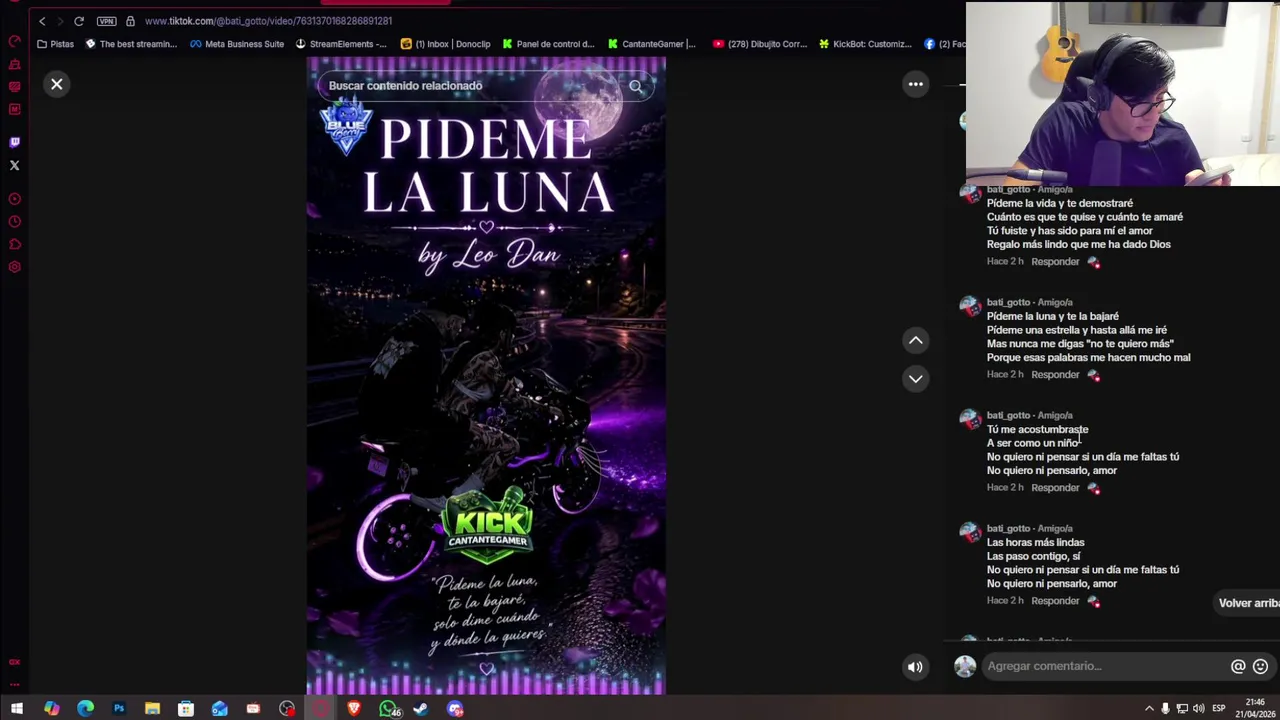Viewport: 1280px width, 720px height.
Task: Open Panel de control bookmark
Action: coord(548,44)
